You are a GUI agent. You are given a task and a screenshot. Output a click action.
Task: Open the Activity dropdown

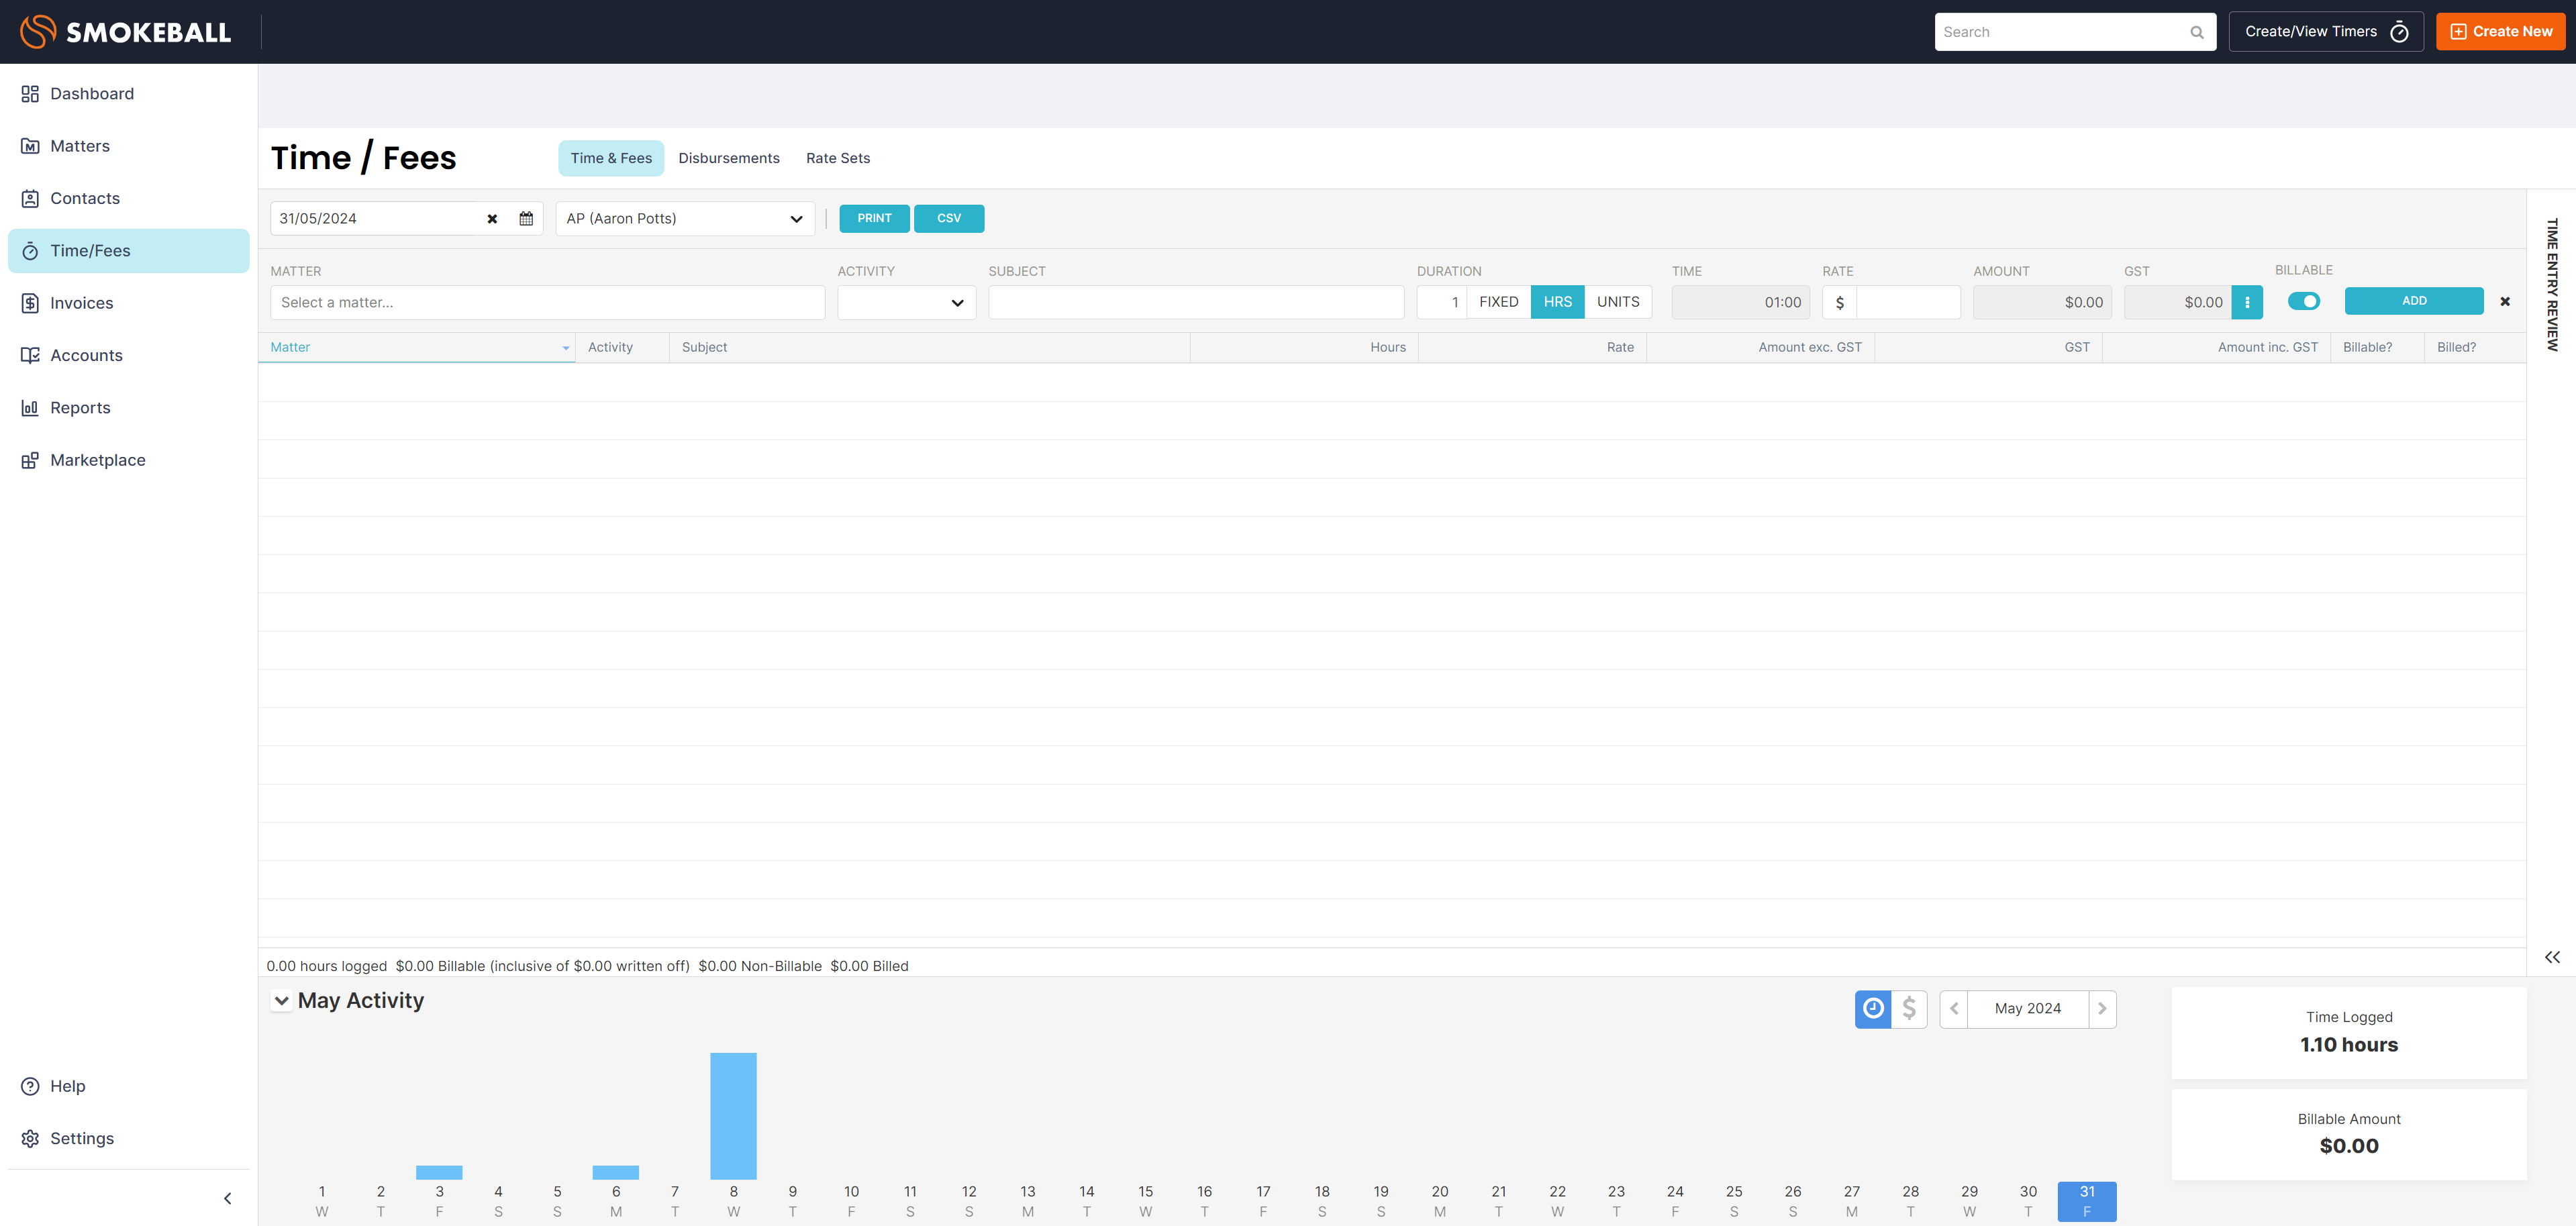(x=906, y=302)
